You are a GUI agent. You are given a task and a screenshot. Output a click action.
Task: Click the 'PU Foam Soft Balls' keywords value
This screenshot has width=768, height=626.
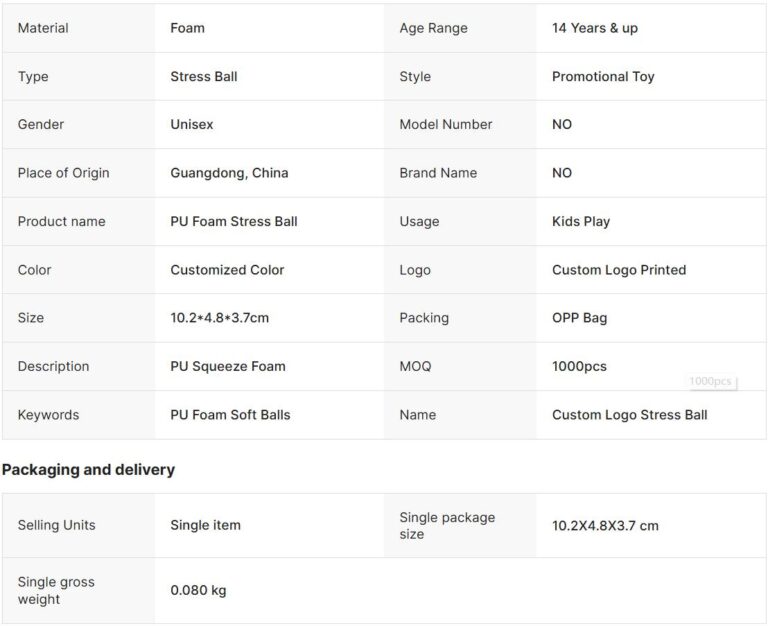coord(230,415)
